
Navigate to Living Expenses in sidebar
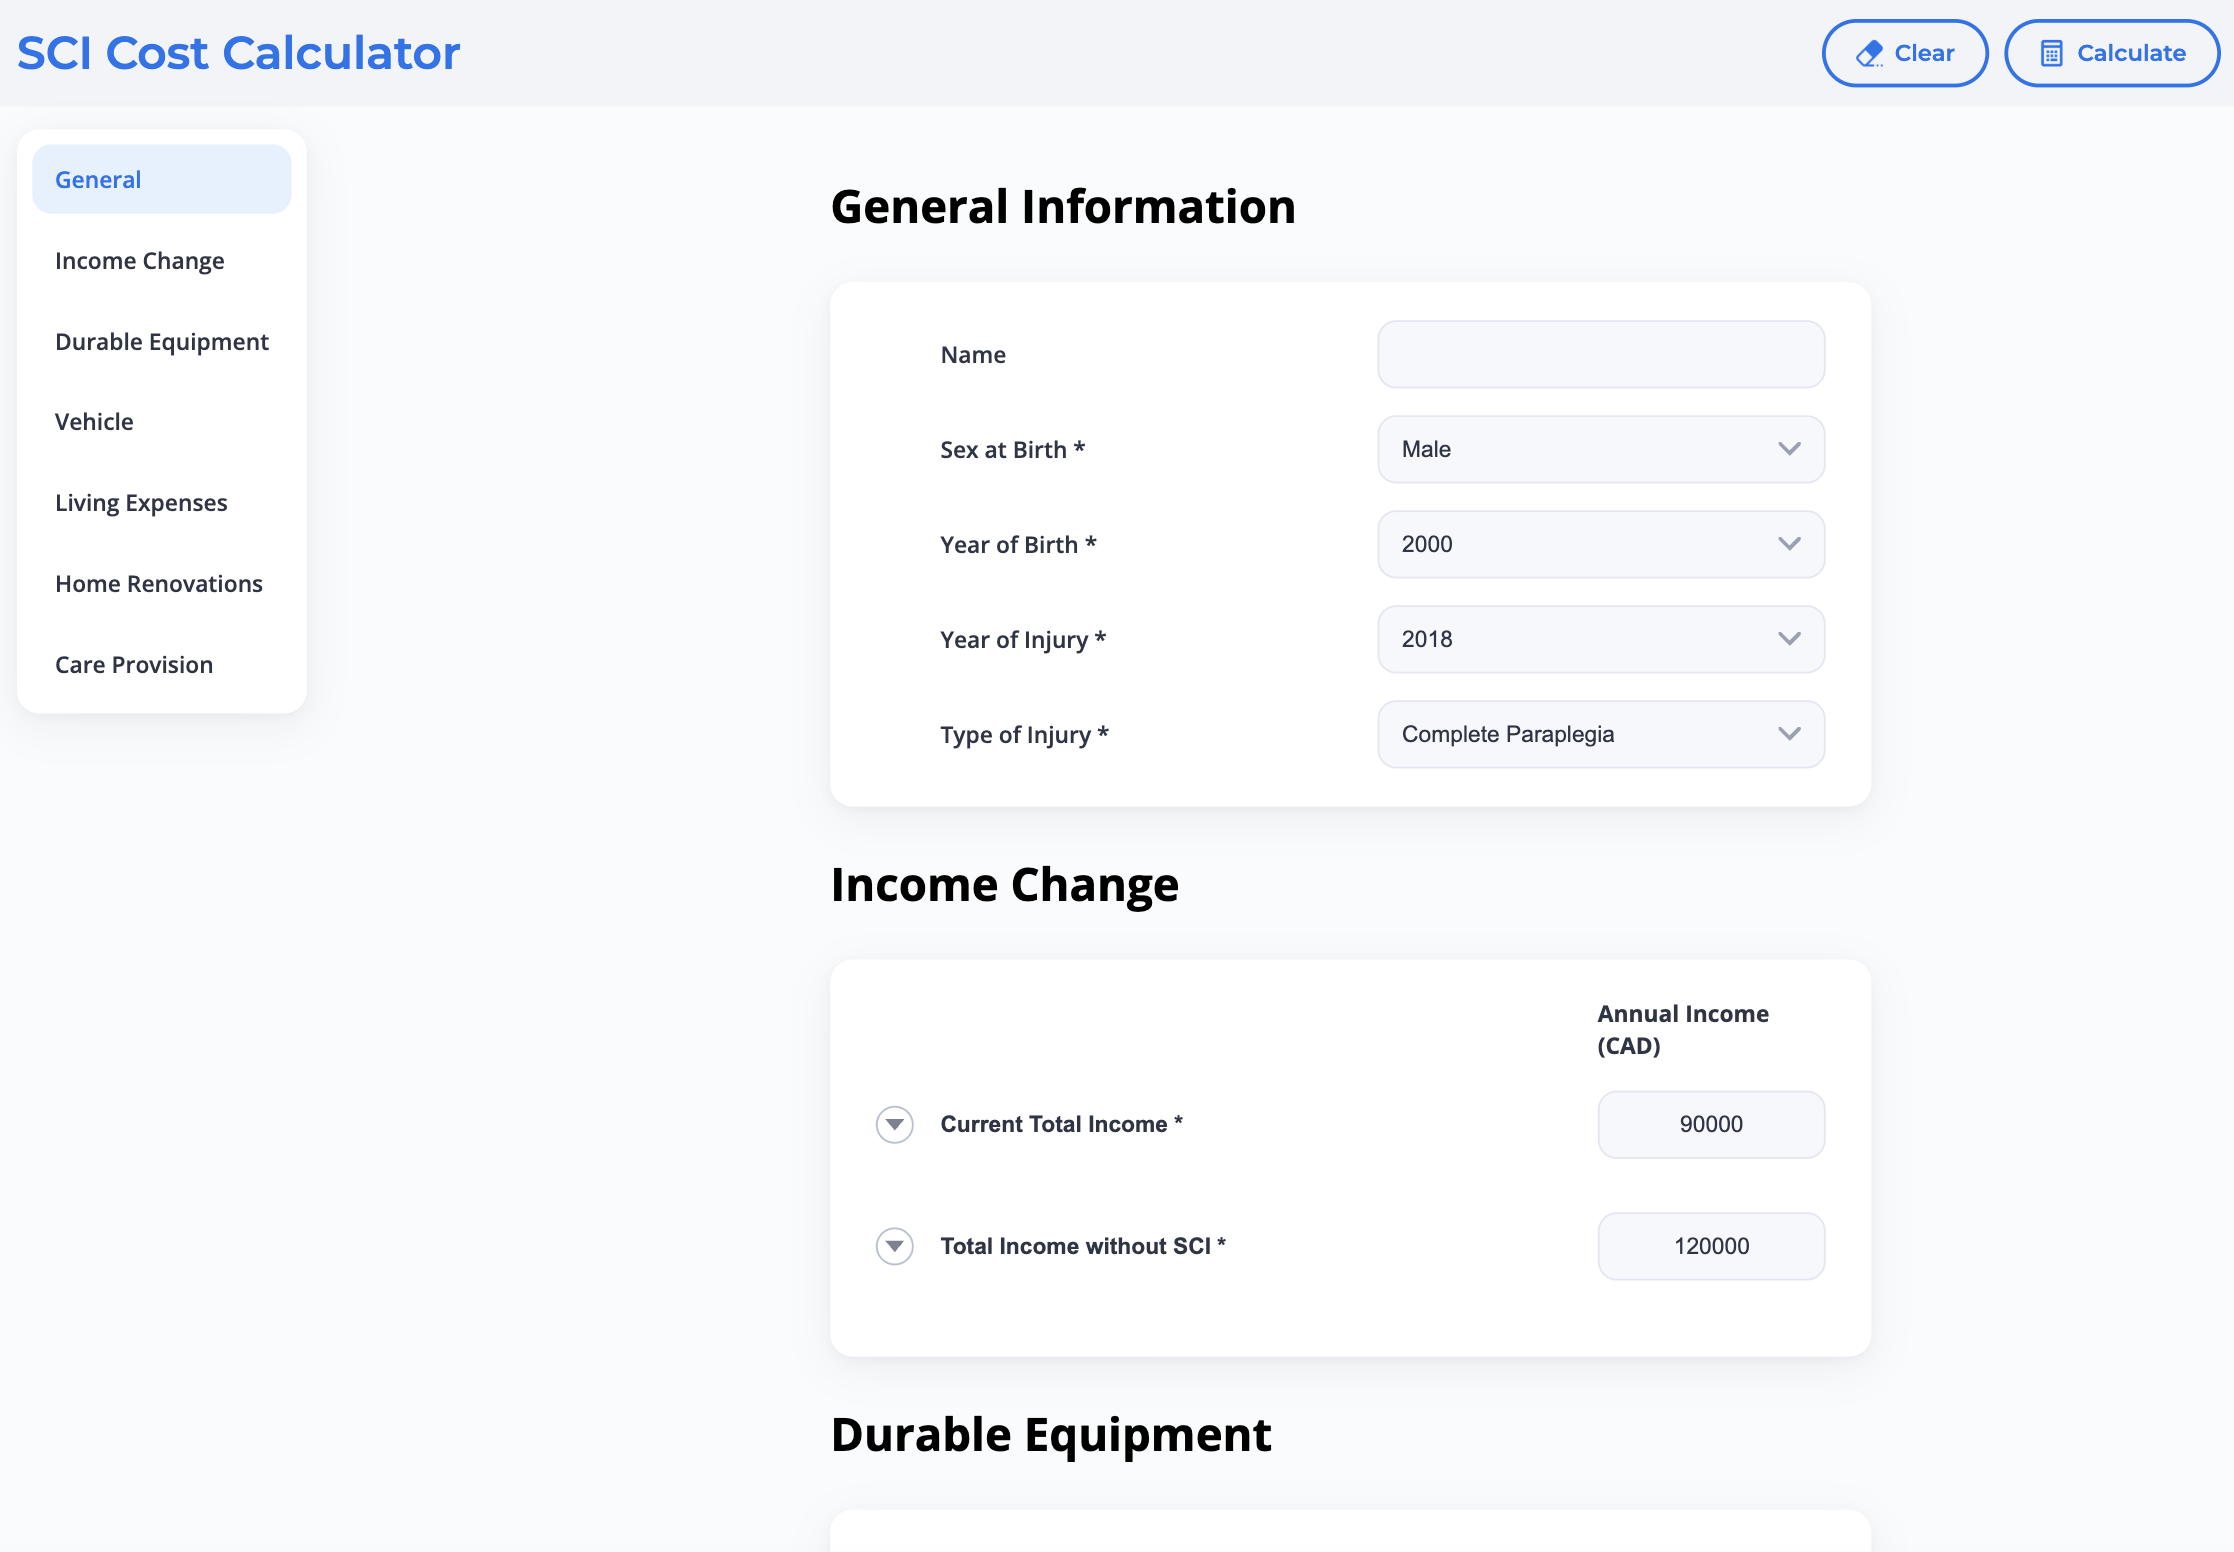point(162,502)
